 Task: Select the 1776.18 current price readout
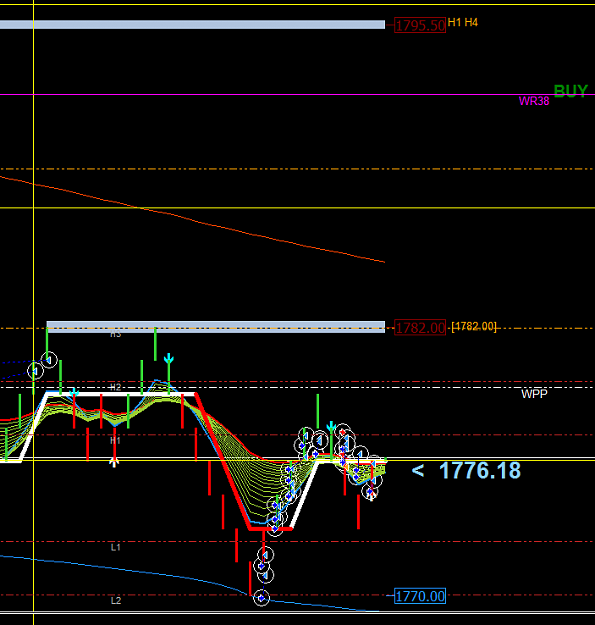pyautogui.click(x=480, y=471)
